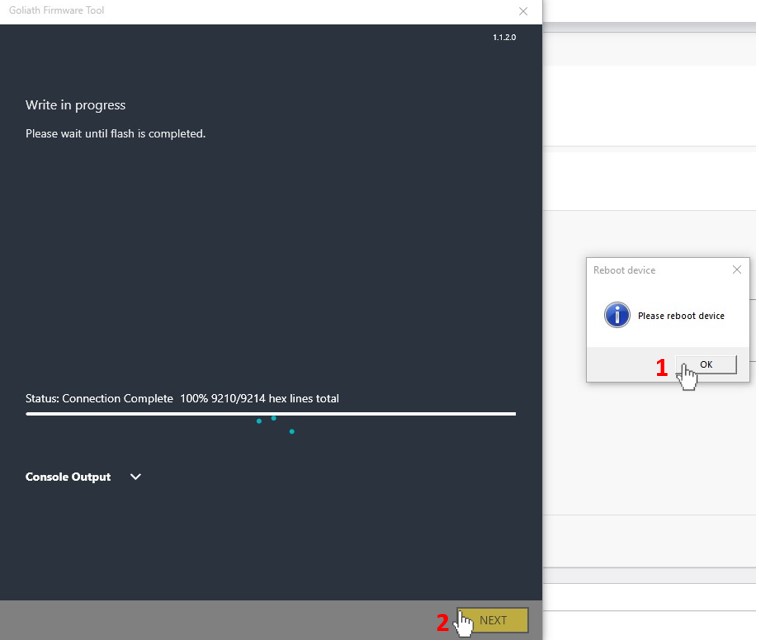This screenshot has height=641, width=759.
Task: Click the Reboot device dialog title
Action: pyautogui.click(x=624, y=270)
